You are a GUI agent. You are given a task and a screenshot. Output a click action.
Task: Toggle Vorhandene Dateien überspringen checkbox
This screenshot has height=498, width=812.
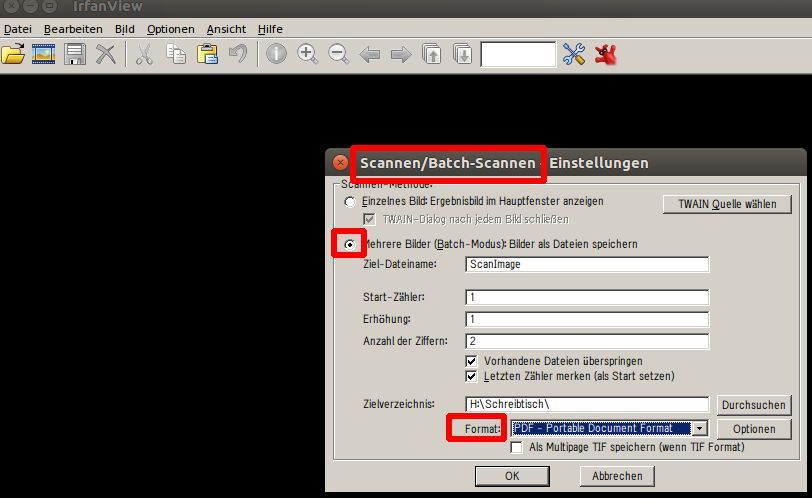471,361
